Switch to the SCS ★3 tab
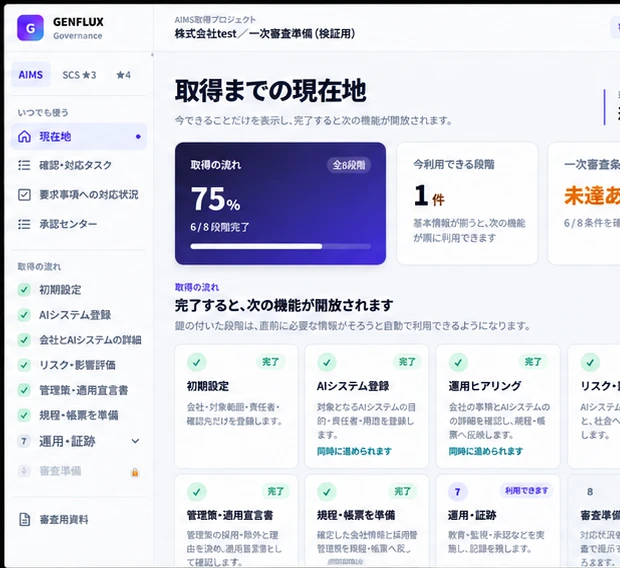This screenshot has width=620, height=568. point(79,75)
